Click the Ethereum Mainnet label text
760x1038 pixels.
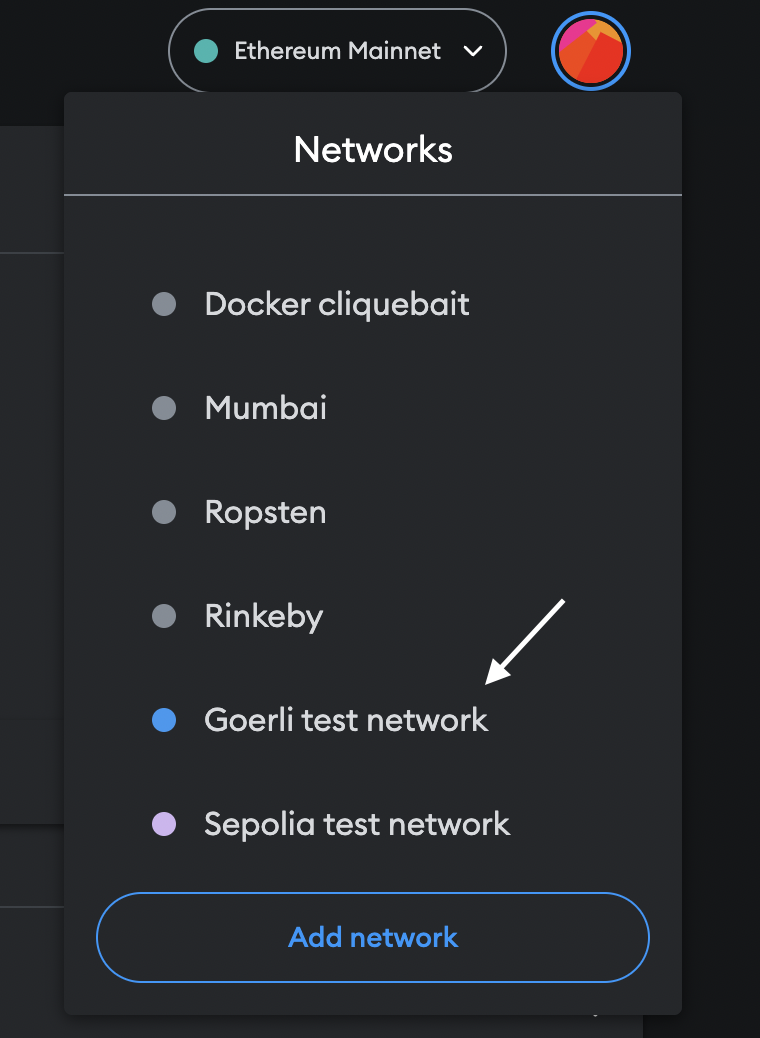[338, 51]
